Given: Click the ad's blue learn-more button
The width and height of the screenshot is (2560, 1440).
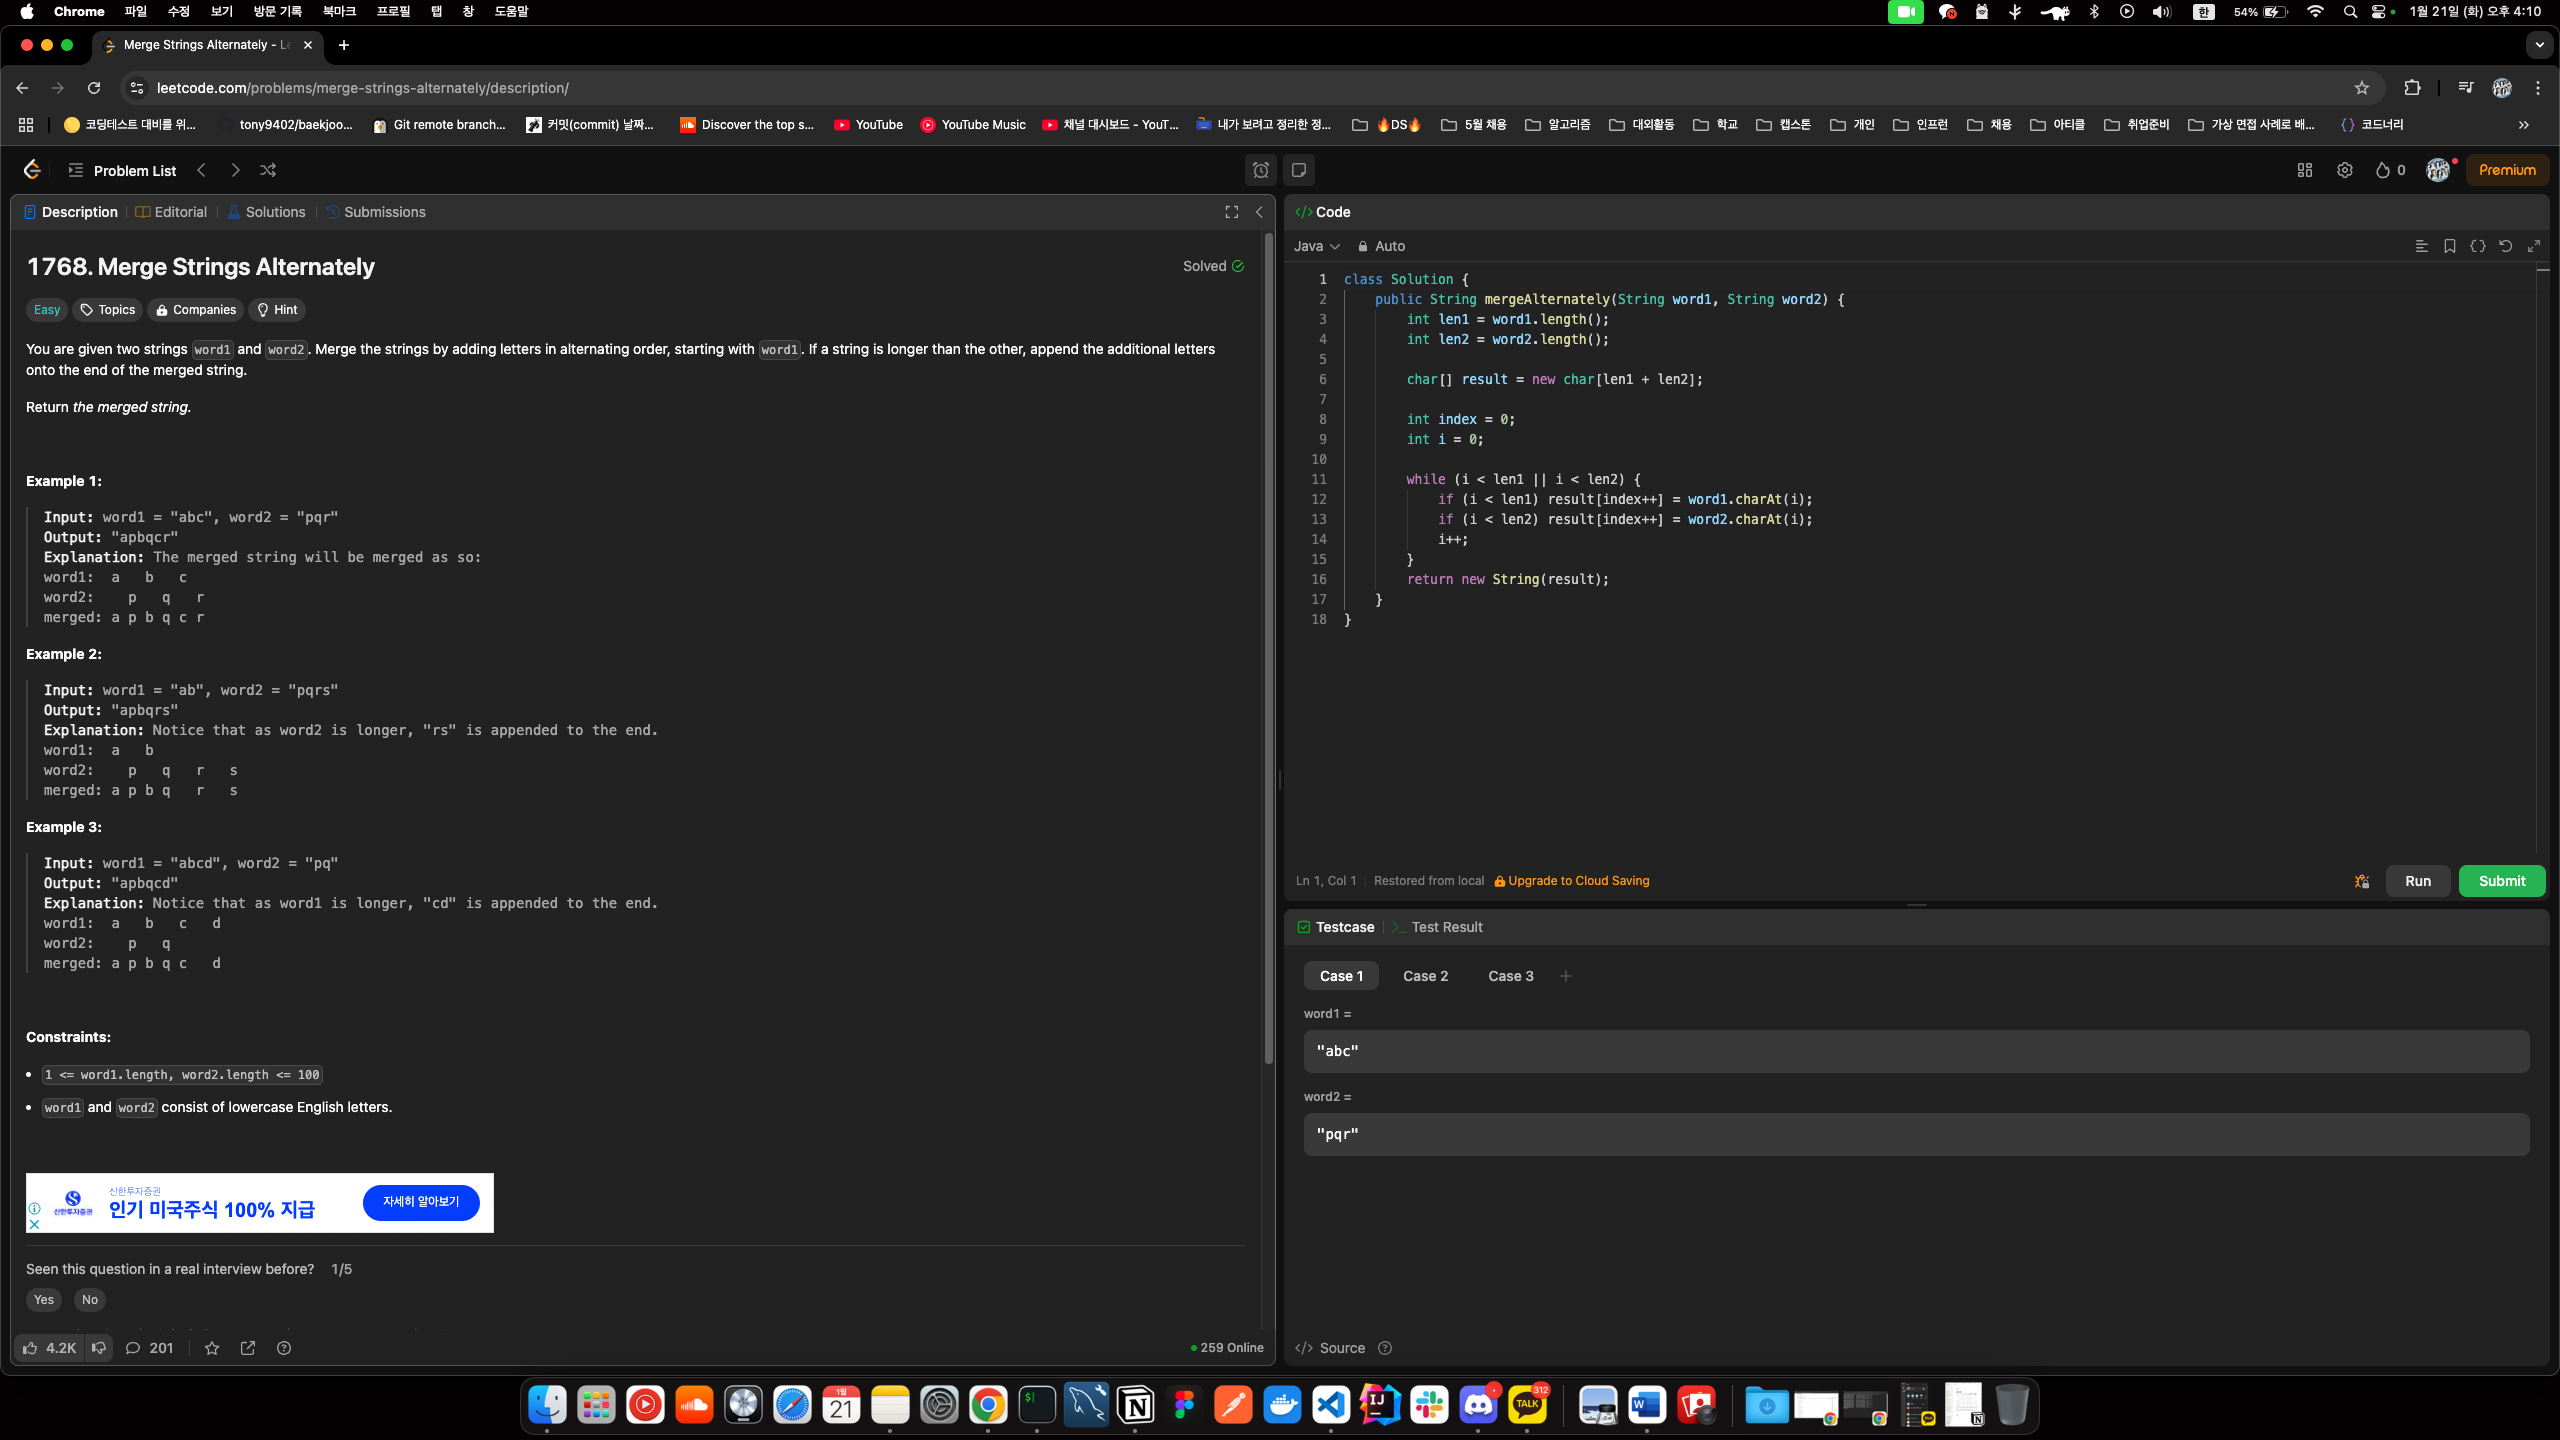Looking at the screenshot, I should tap(421, 1202).
